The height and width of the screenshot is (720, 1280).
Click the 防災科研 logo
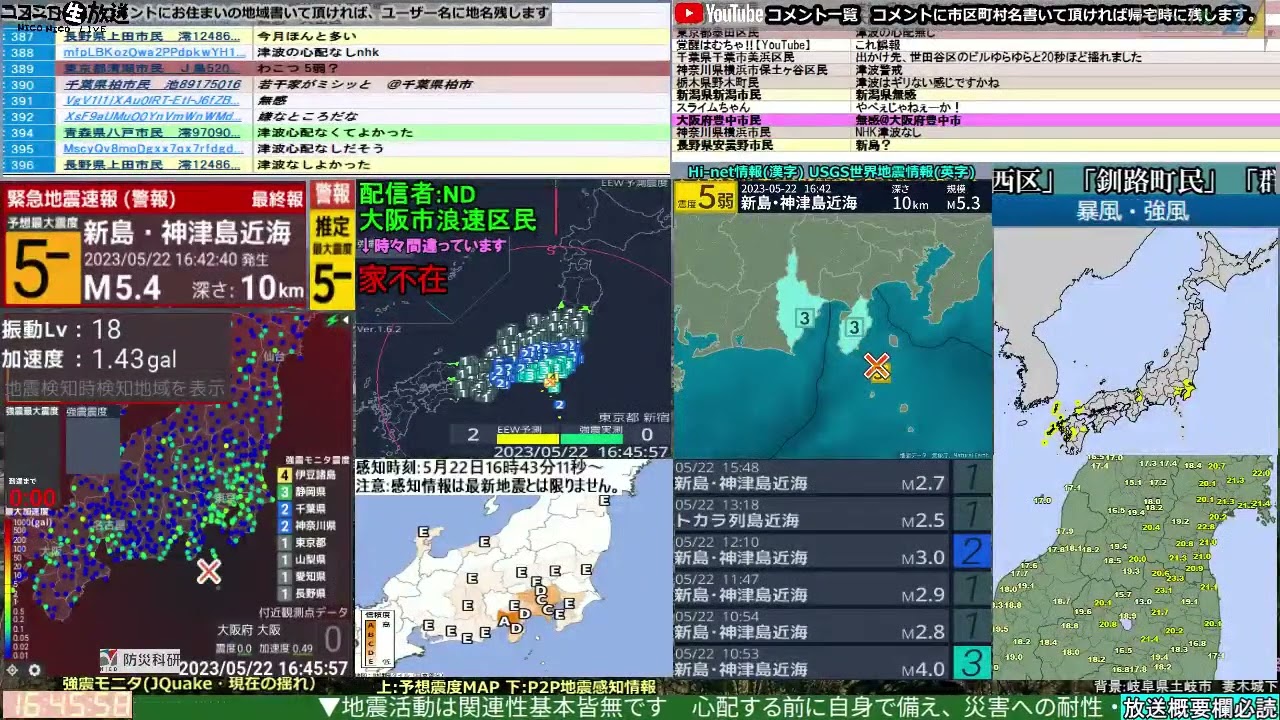140,659
